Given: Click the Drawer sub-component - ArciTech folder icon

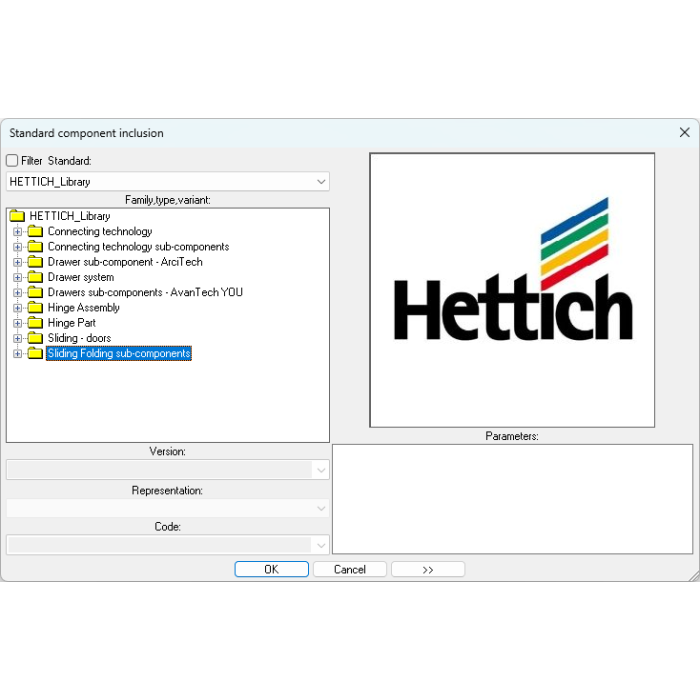Looking at the screenshot, I should [35, 262].
